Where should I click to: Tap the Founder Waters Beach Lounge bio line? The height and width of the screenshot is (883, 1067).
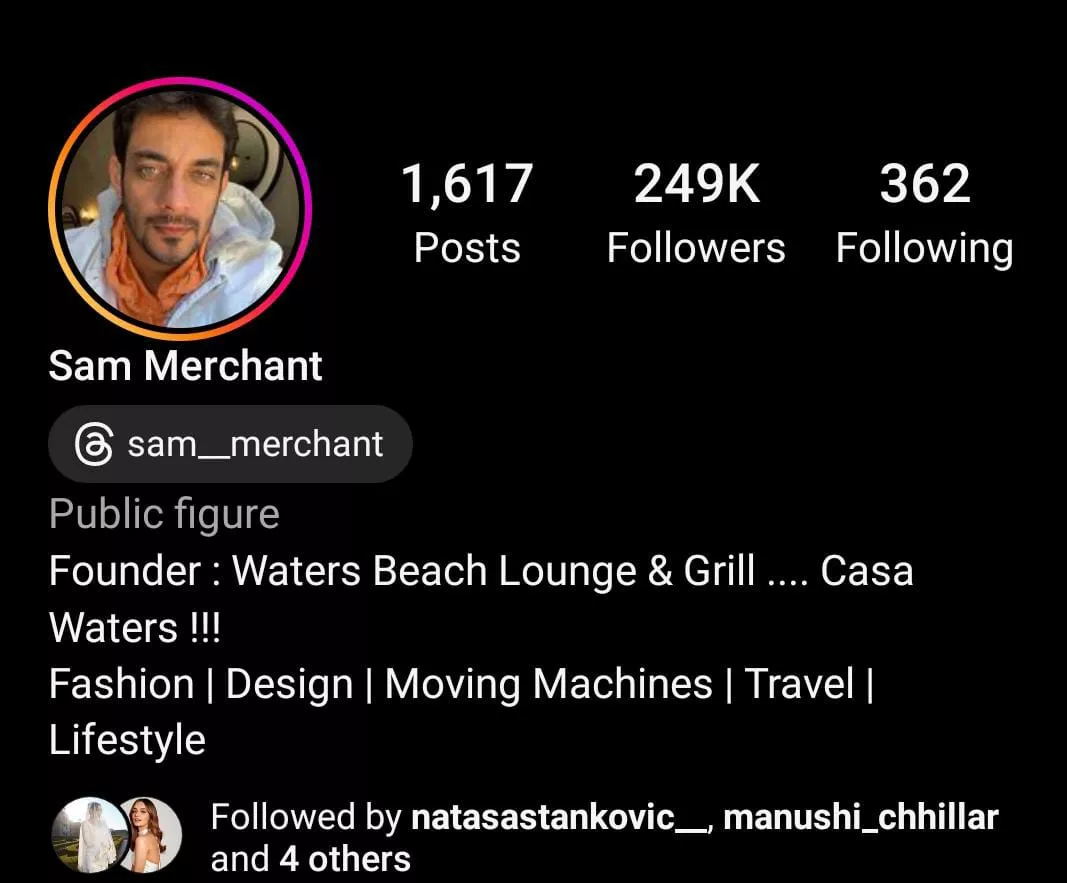[480, 599]
